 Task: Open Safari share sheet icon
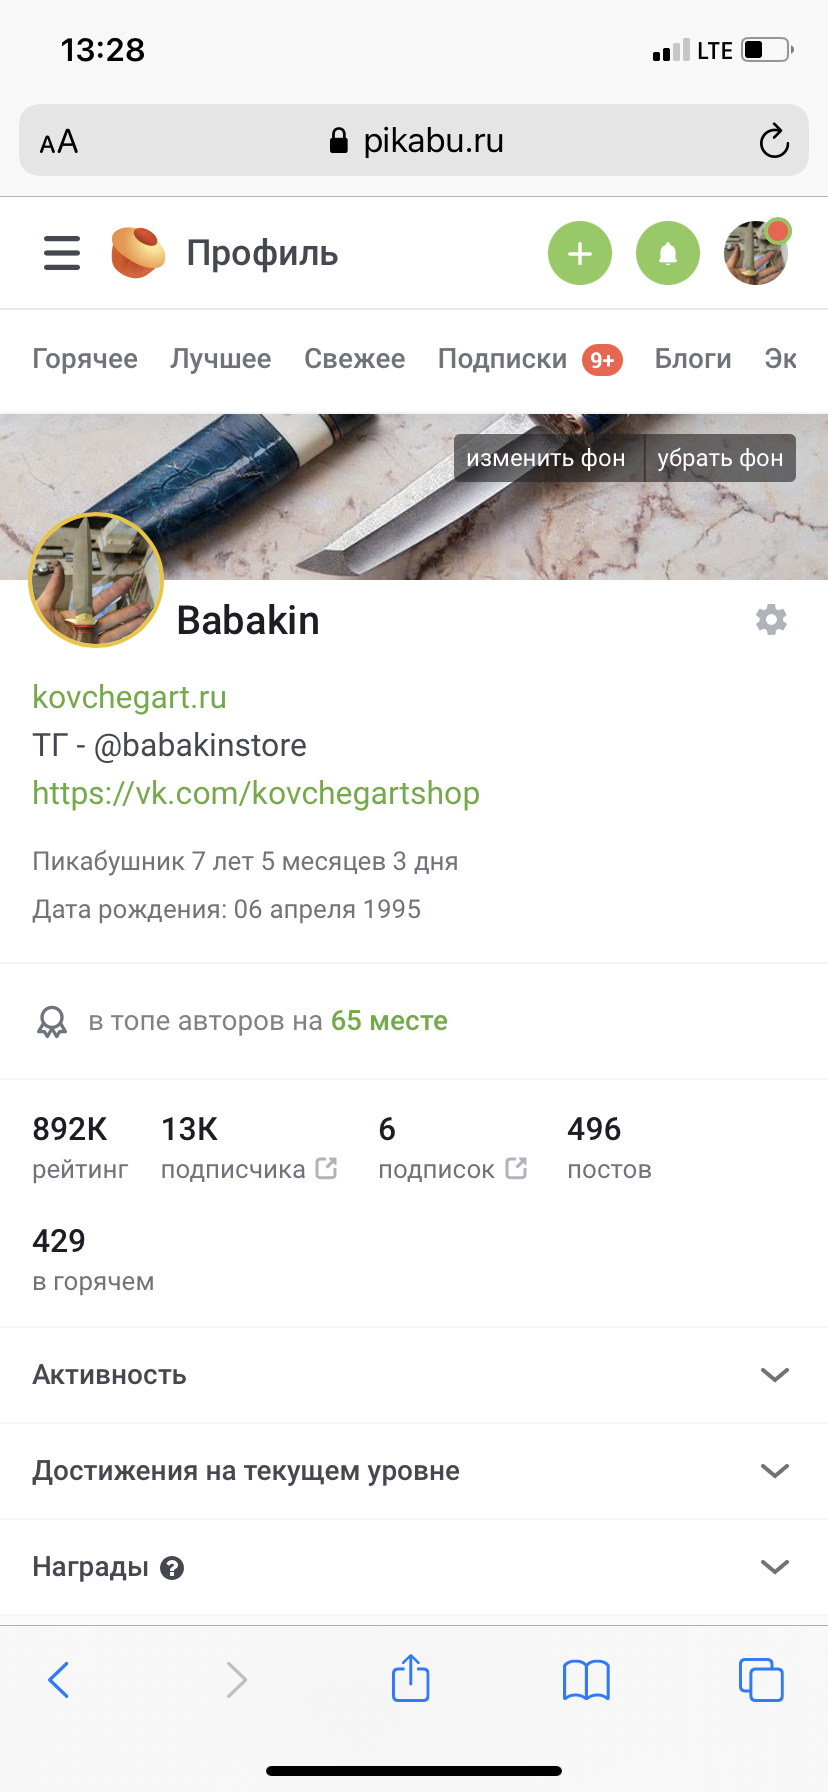click(x=410, y=1679)
